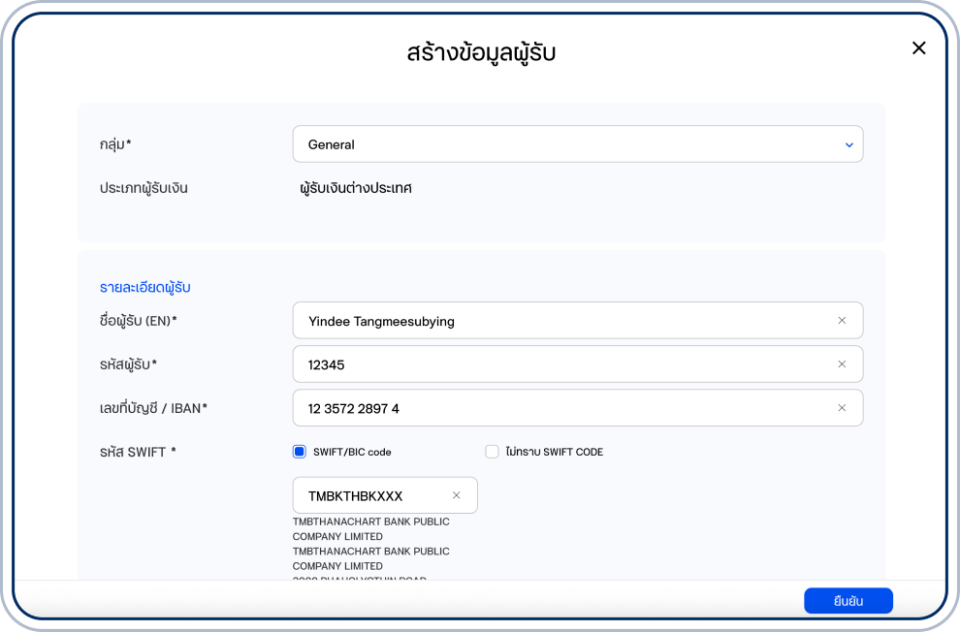Click the Yindee Tangmeesubying name input
This screenshot has height=632, width=960.
(x=560, y=320)
